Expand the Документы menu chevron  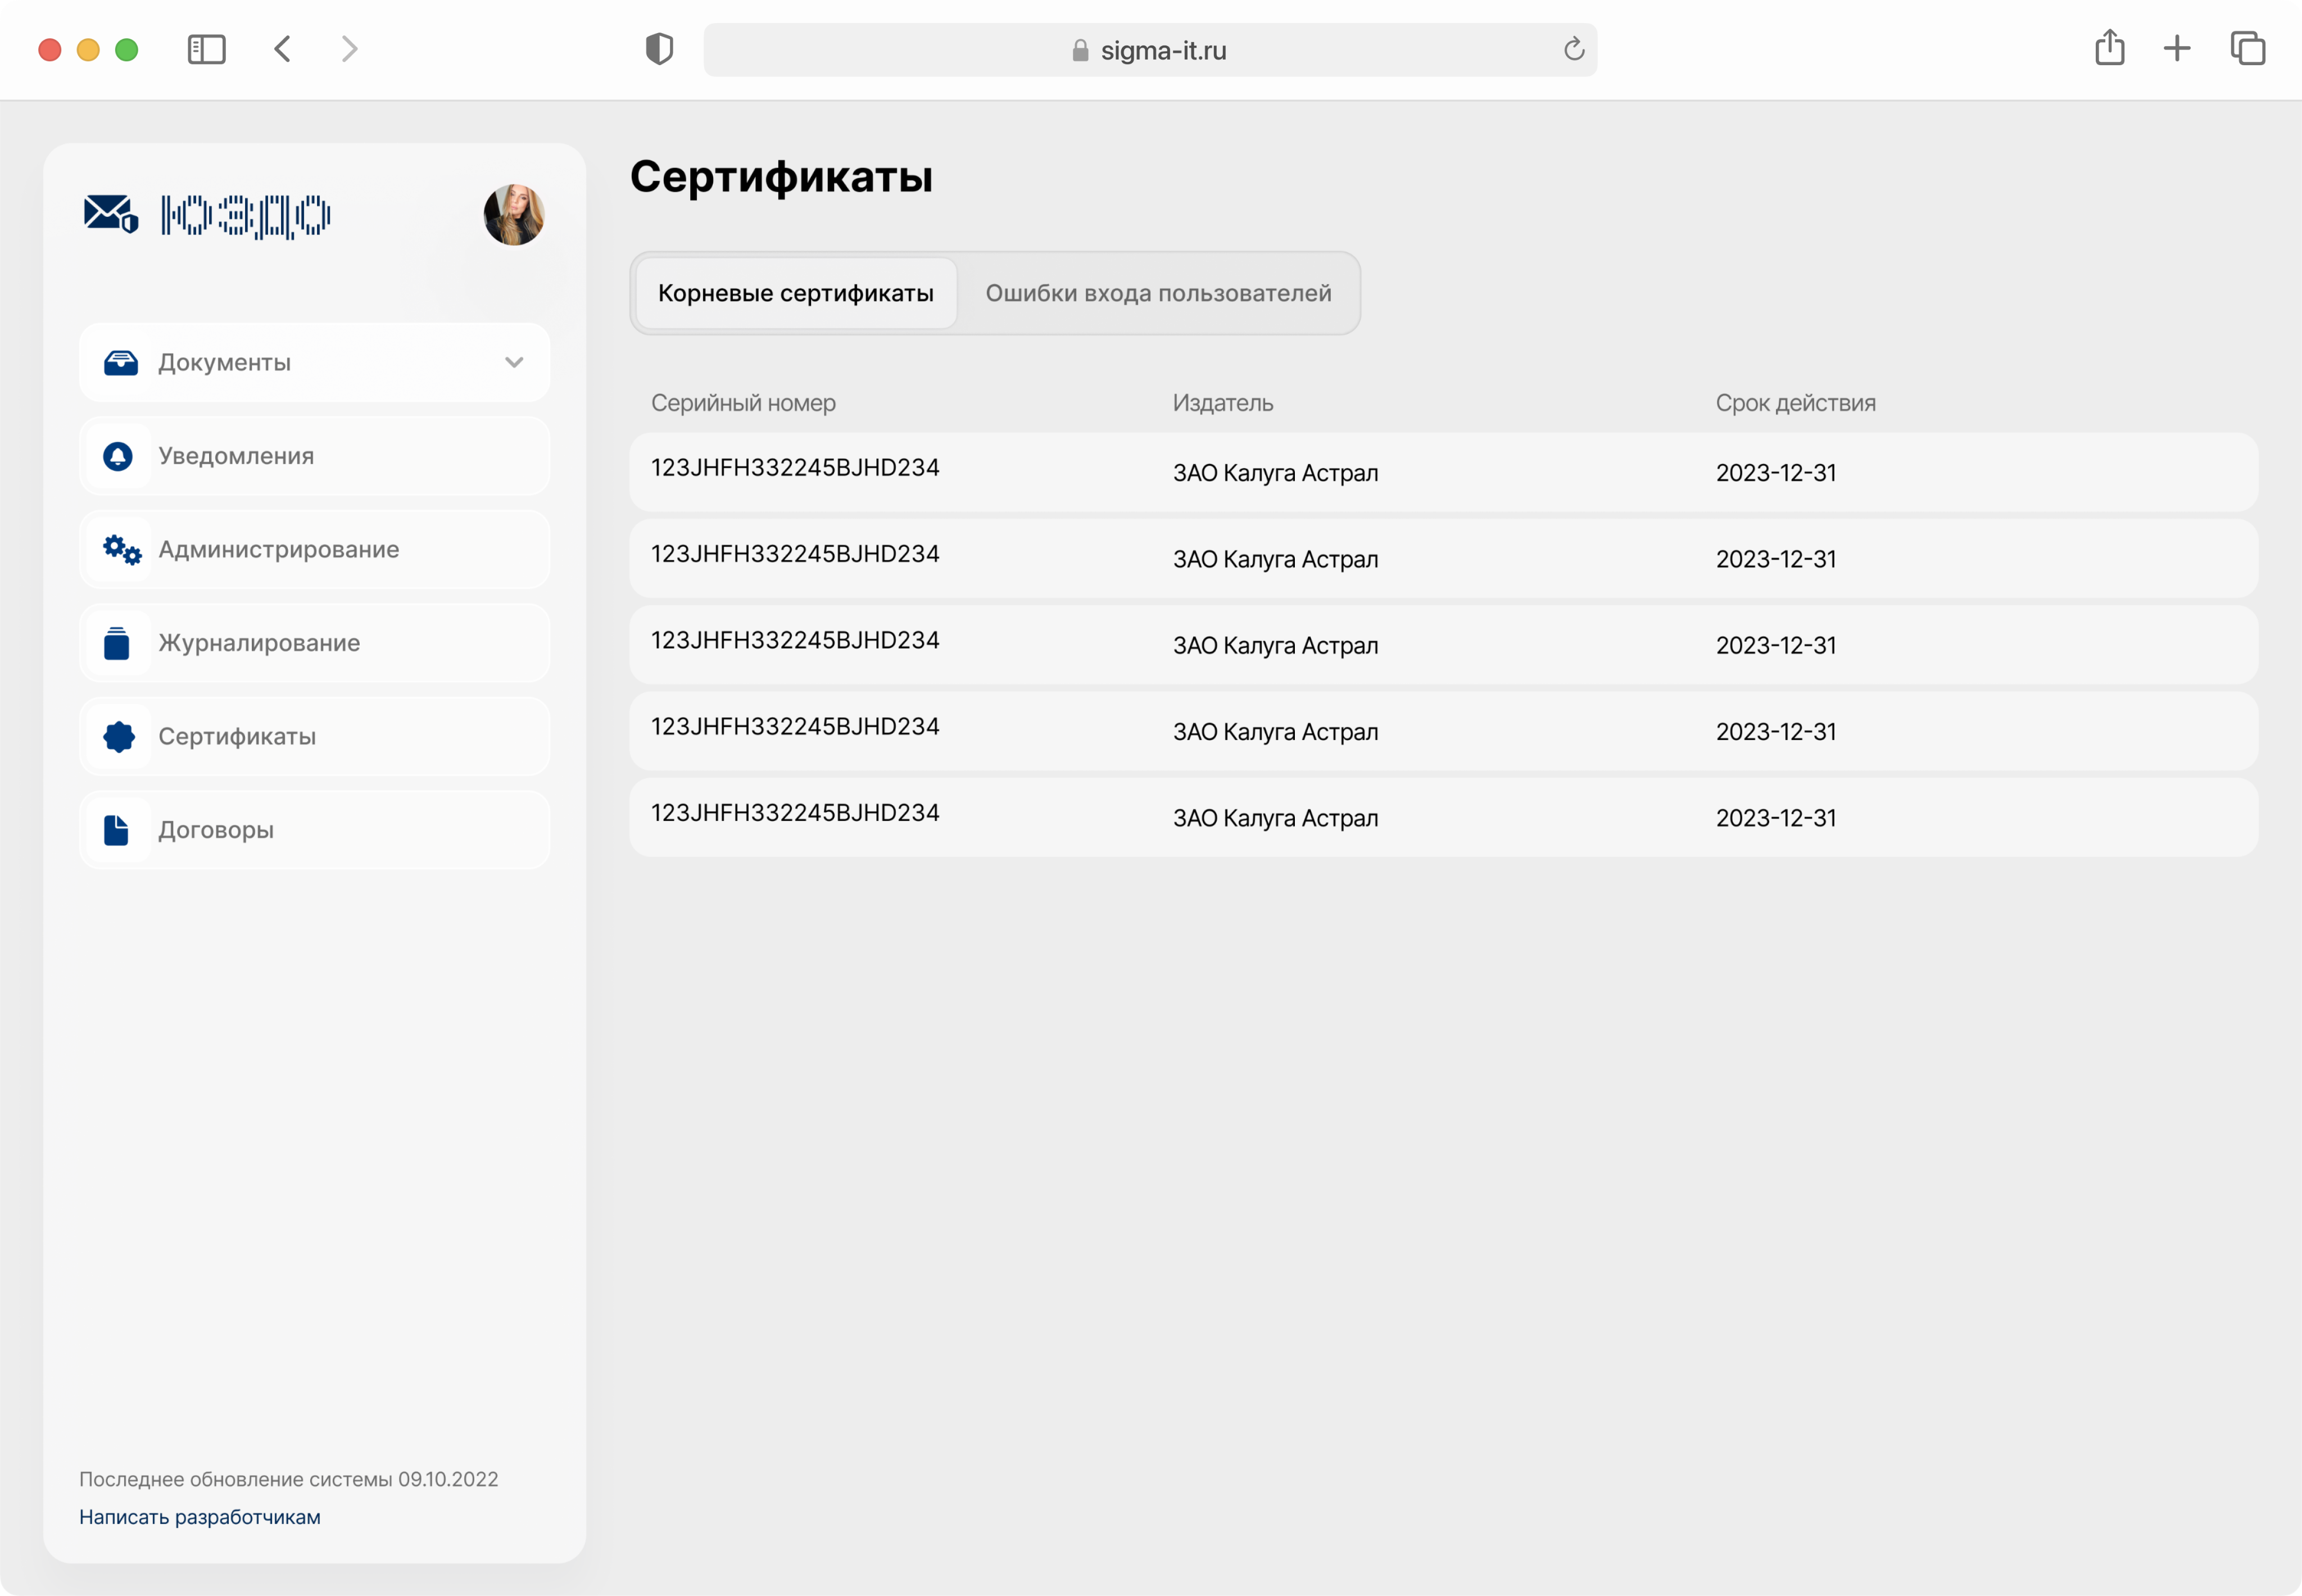point(514,363)
